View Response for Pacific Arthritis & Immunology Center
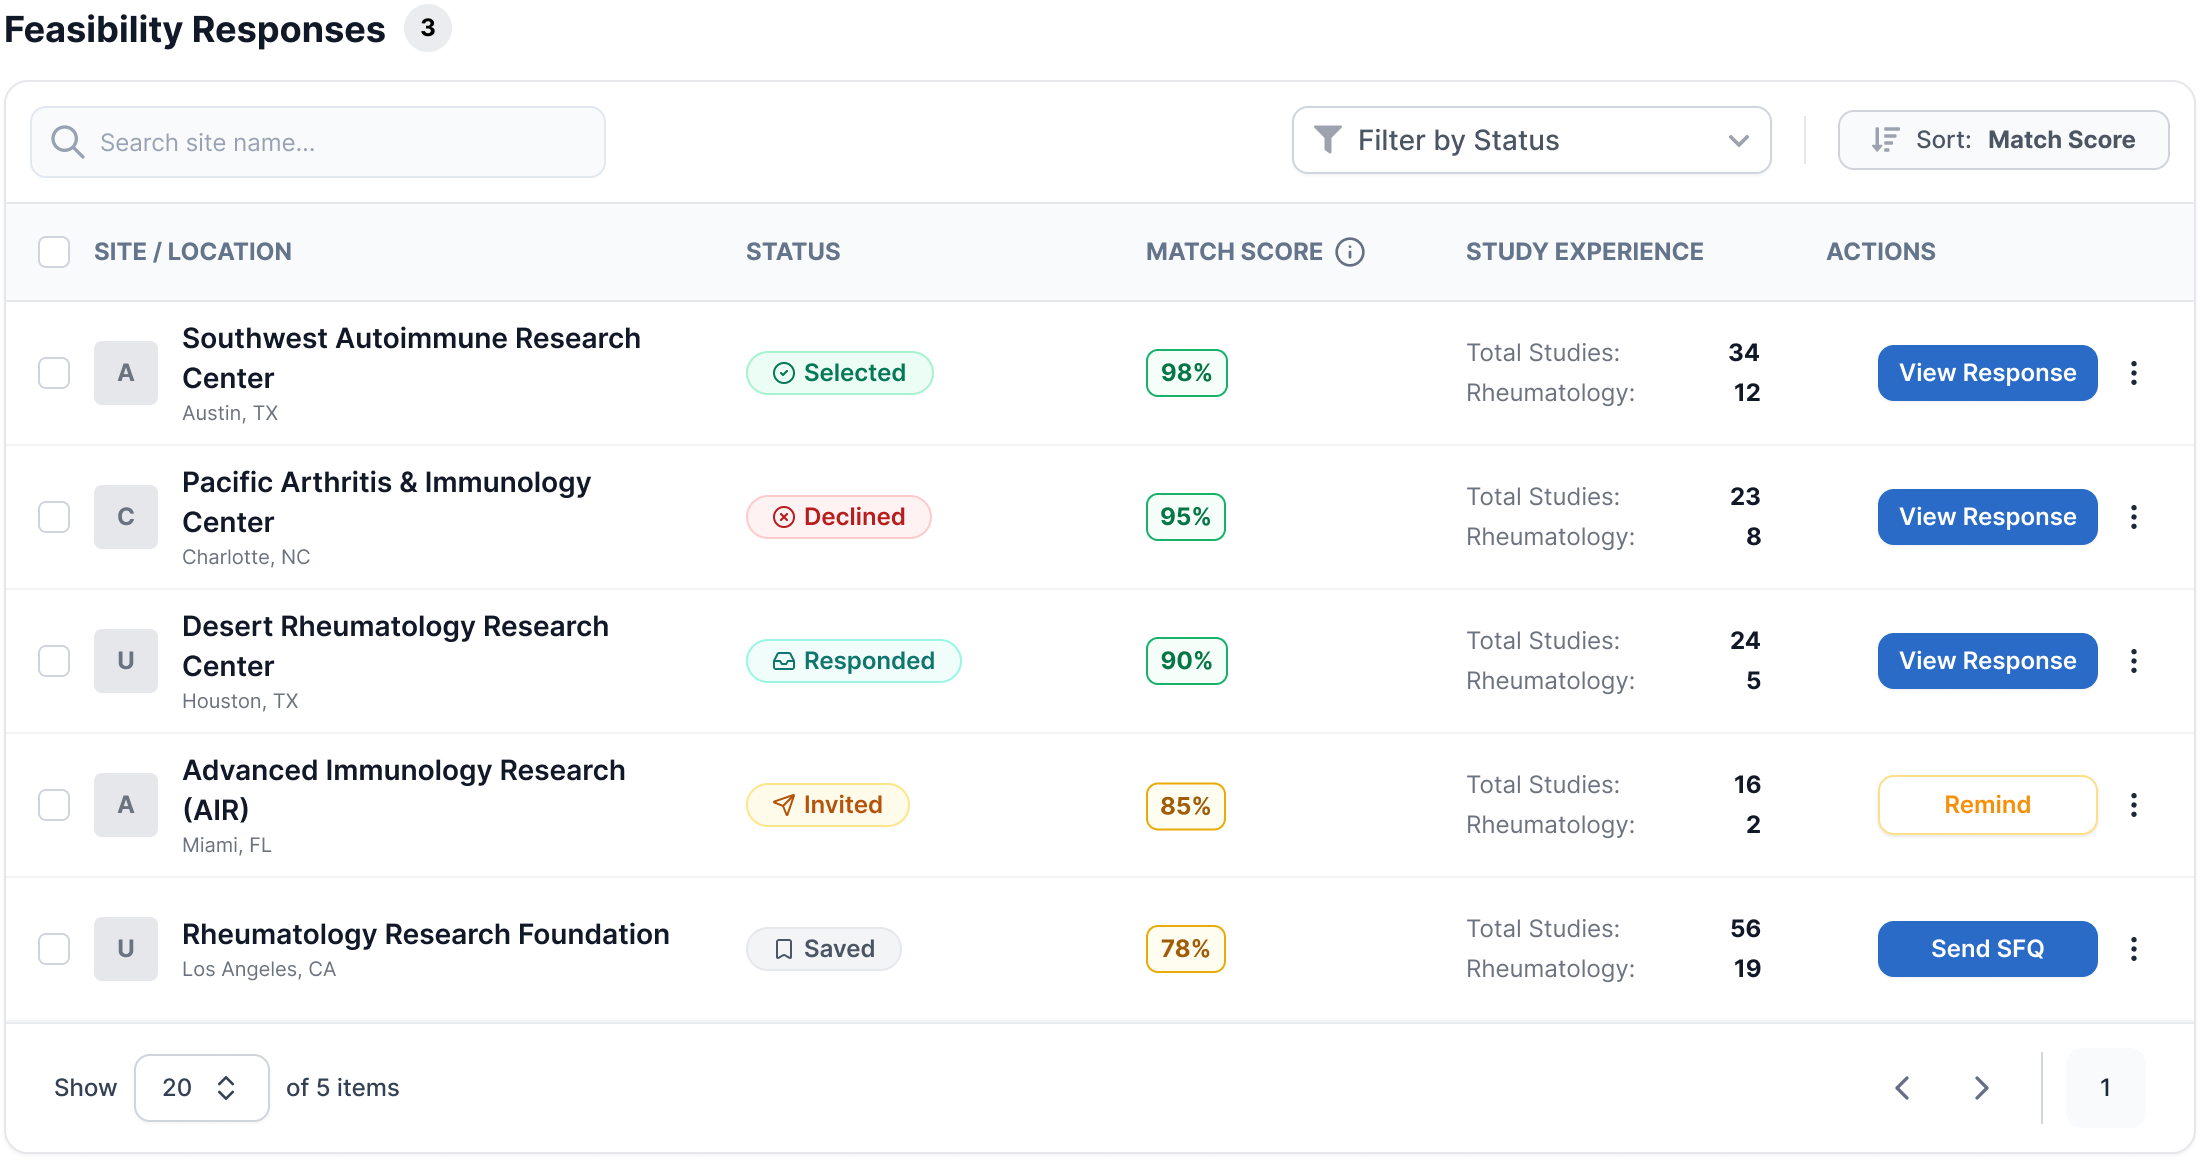Image resolution: width=2200 pixels, height=1160 pixels. pyautogui.click(x=1987, y=517)
